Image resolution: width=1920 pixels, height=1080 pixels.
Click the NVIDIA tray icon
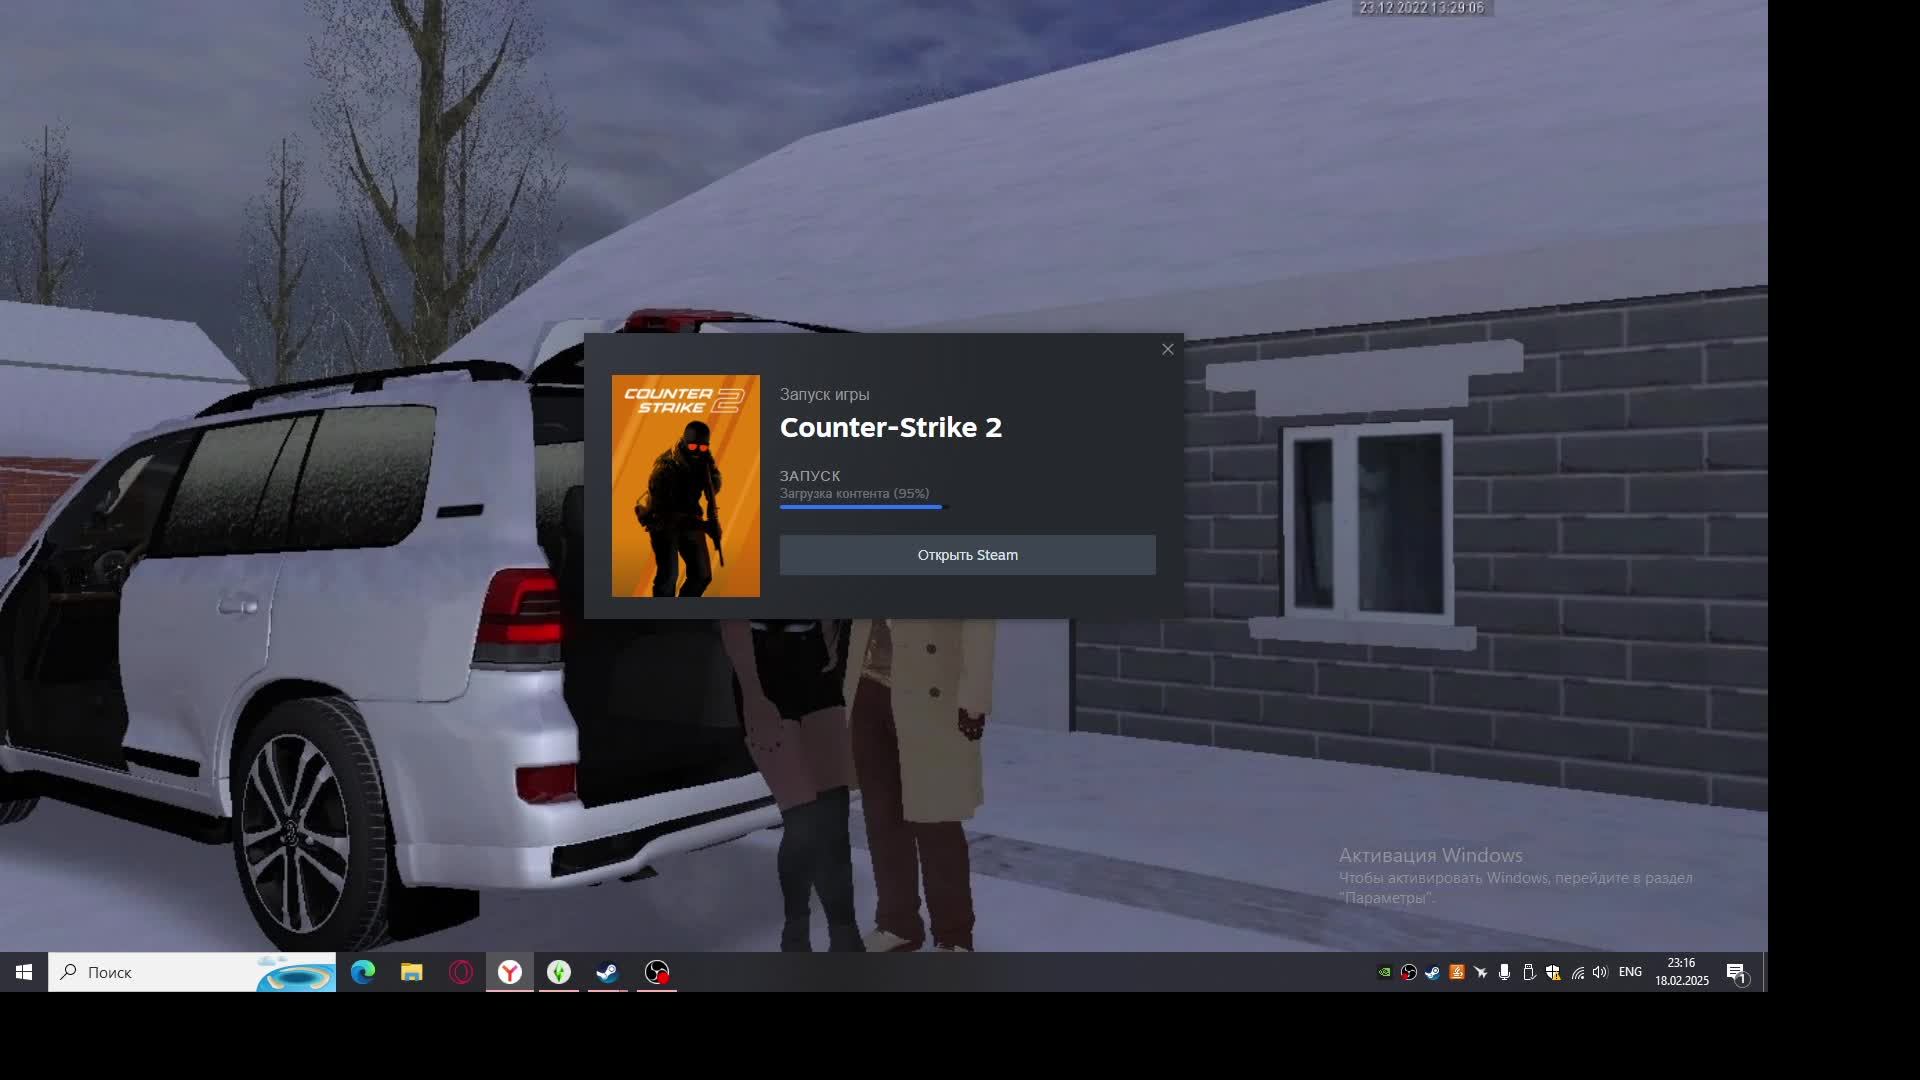(x=1384, y=972)
